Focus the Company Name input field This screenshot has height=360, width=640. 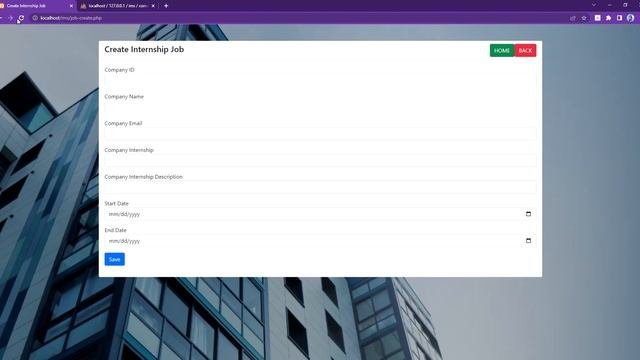click(x=320, y=107)
